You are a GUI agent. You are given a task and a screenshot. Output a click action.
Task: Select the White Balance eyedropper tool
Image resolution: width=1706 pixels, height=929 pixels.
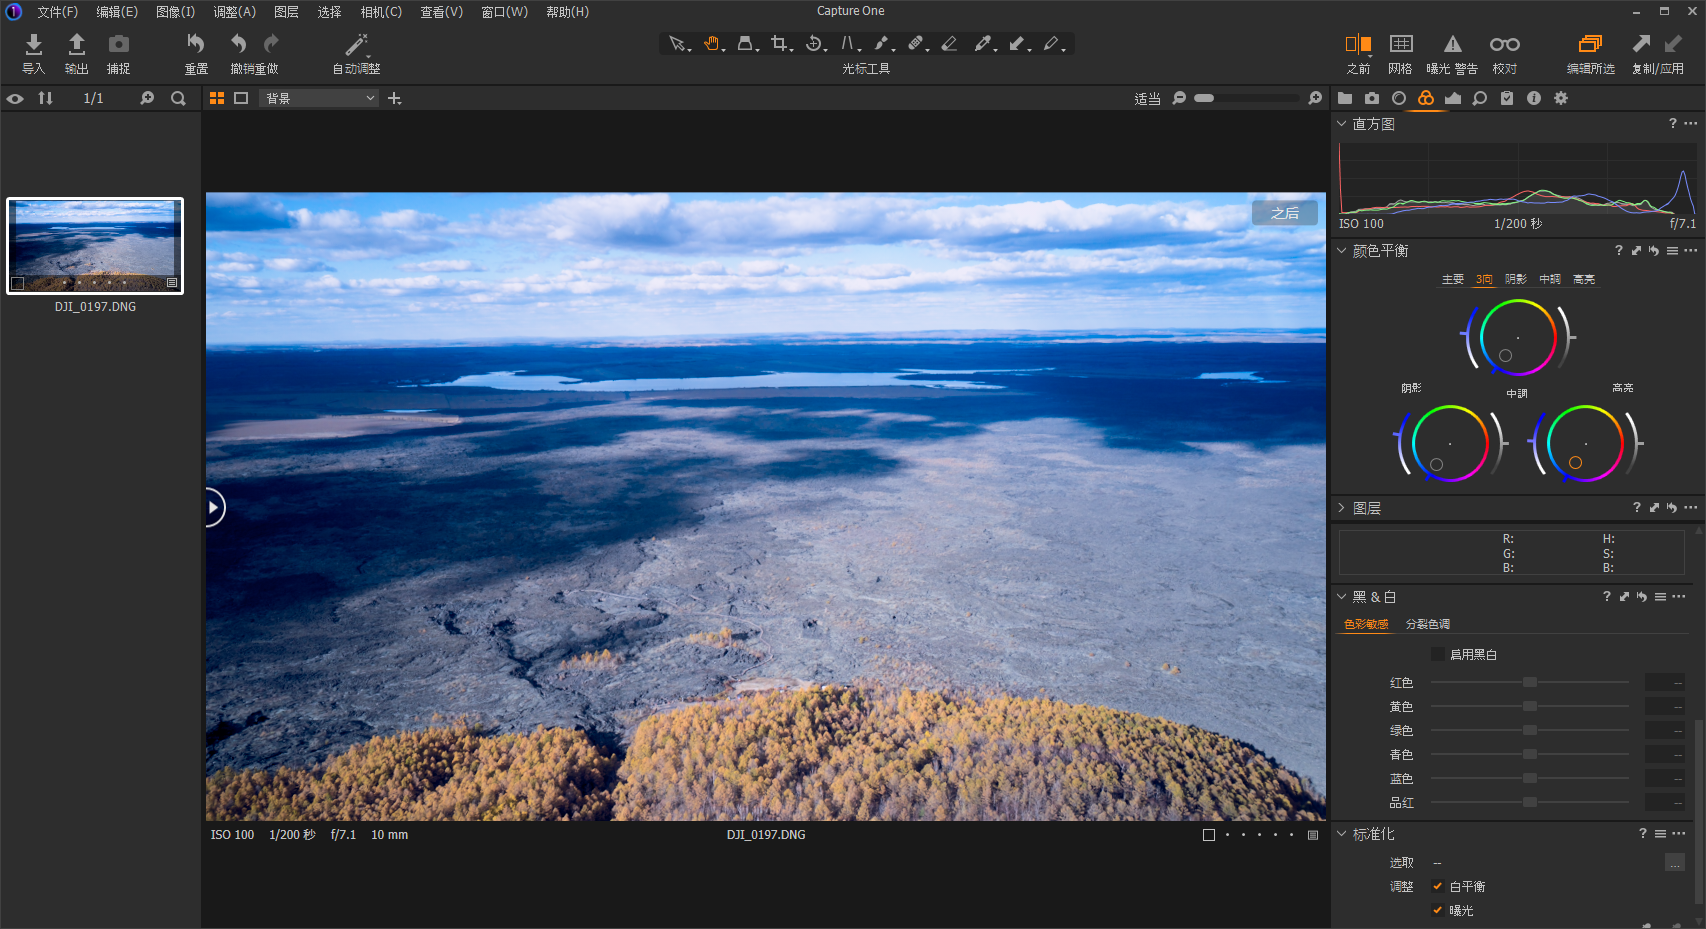(x=984, y=44)
